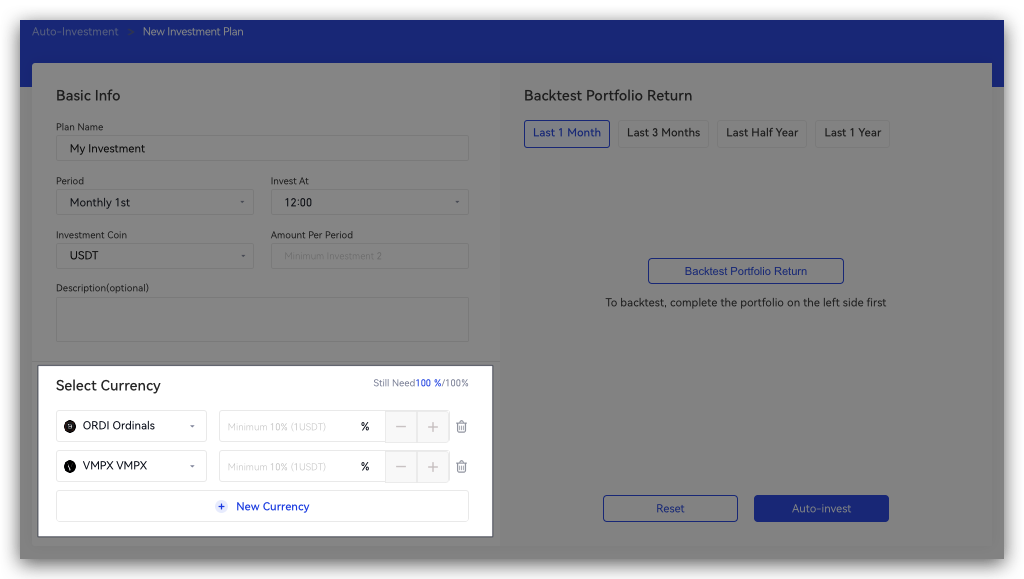Increase VMPX percentage with plus button
1024x579 pixels.
click(x=433, y=467)
